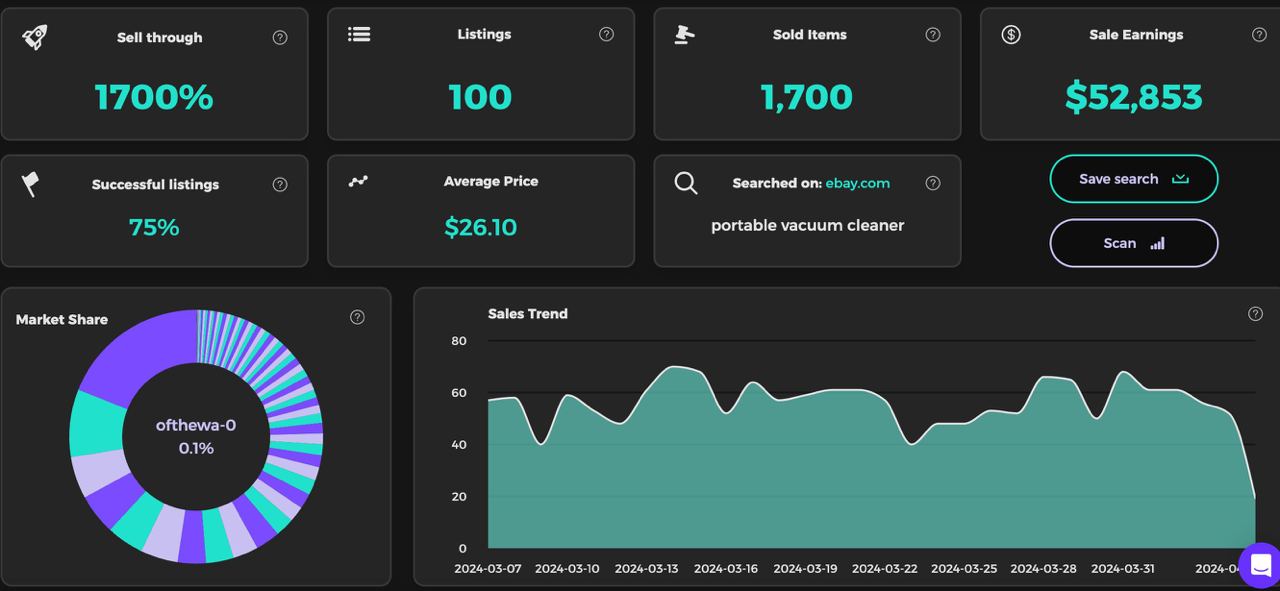Open the ebay.com link
This screenshot has height=591, width=1280.
857,183
